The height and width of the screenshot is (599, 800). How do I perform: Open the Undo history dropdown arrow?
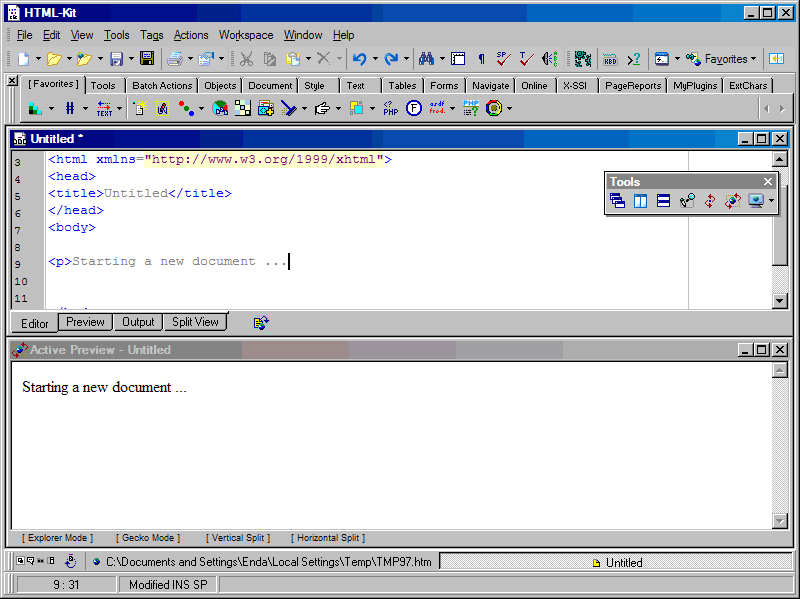coord(375,59)
